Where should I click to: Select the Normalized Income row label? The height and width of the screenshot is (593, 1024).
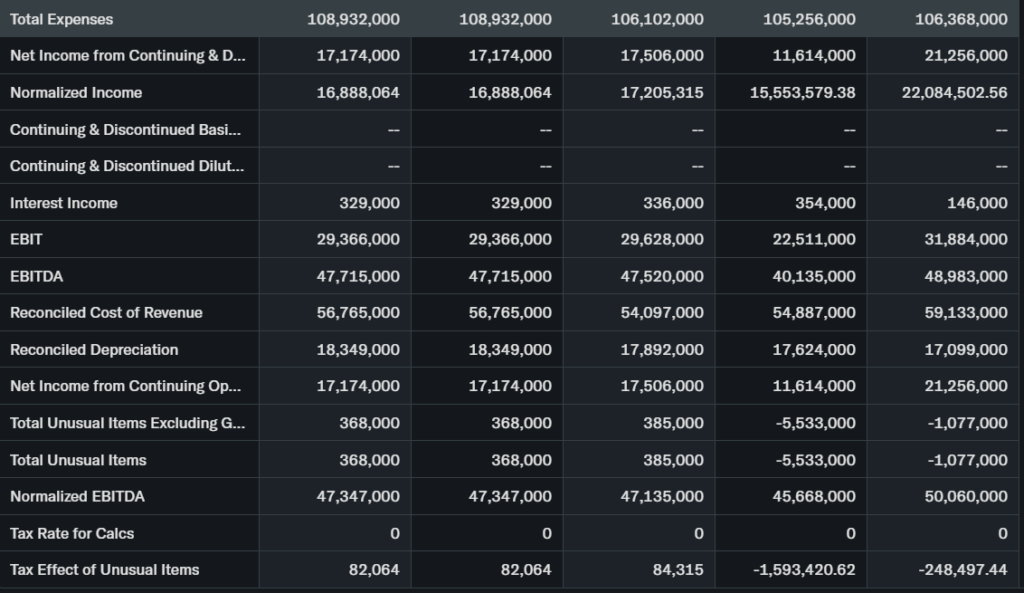76,92
